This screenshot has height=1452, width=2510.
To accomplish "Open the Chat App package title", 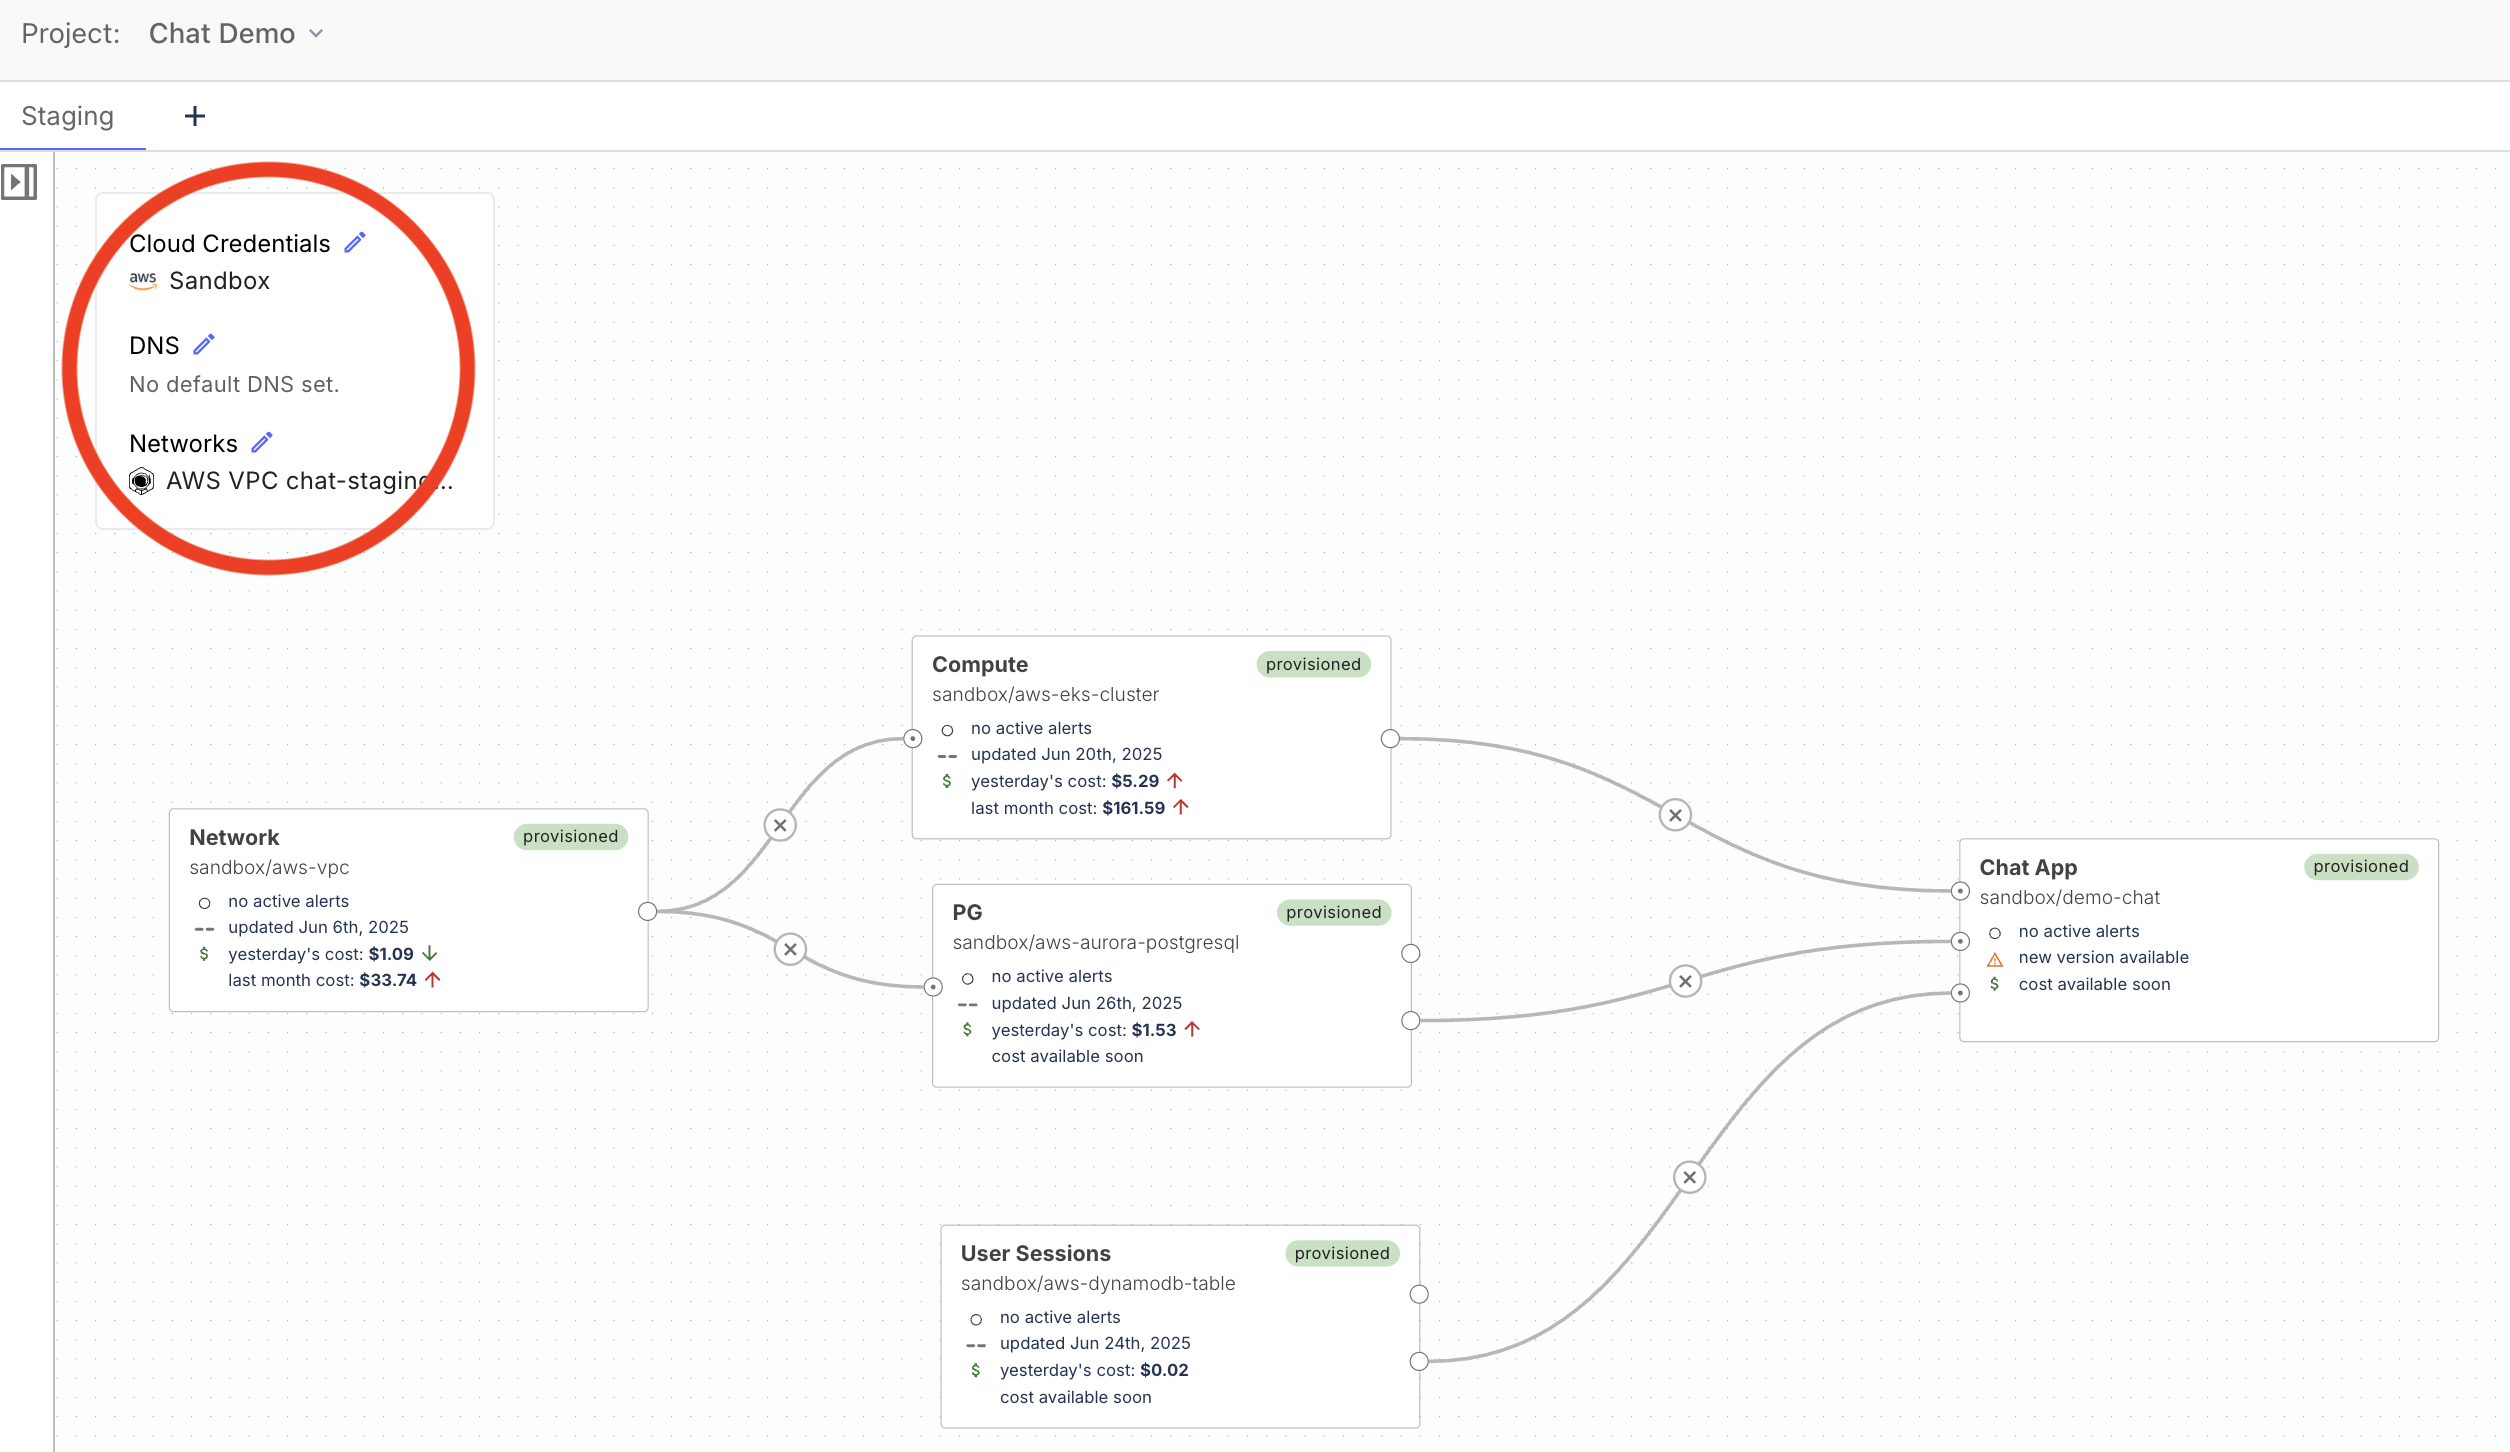I will click(2028, 867).
